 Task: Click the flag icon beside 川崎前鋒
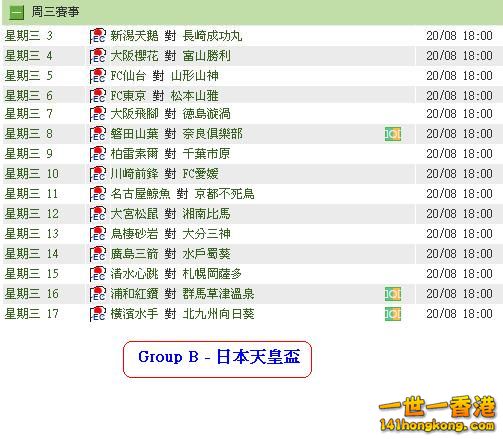point(98,174)
